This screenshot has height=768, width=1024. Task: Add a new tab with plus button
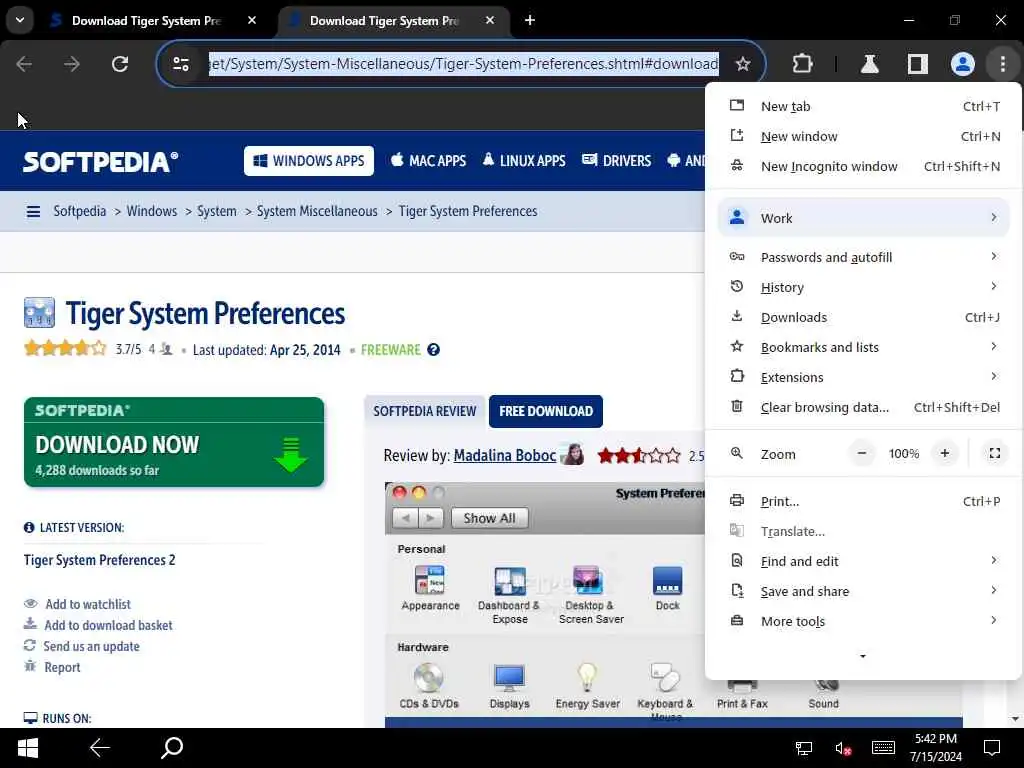[530, 20]
